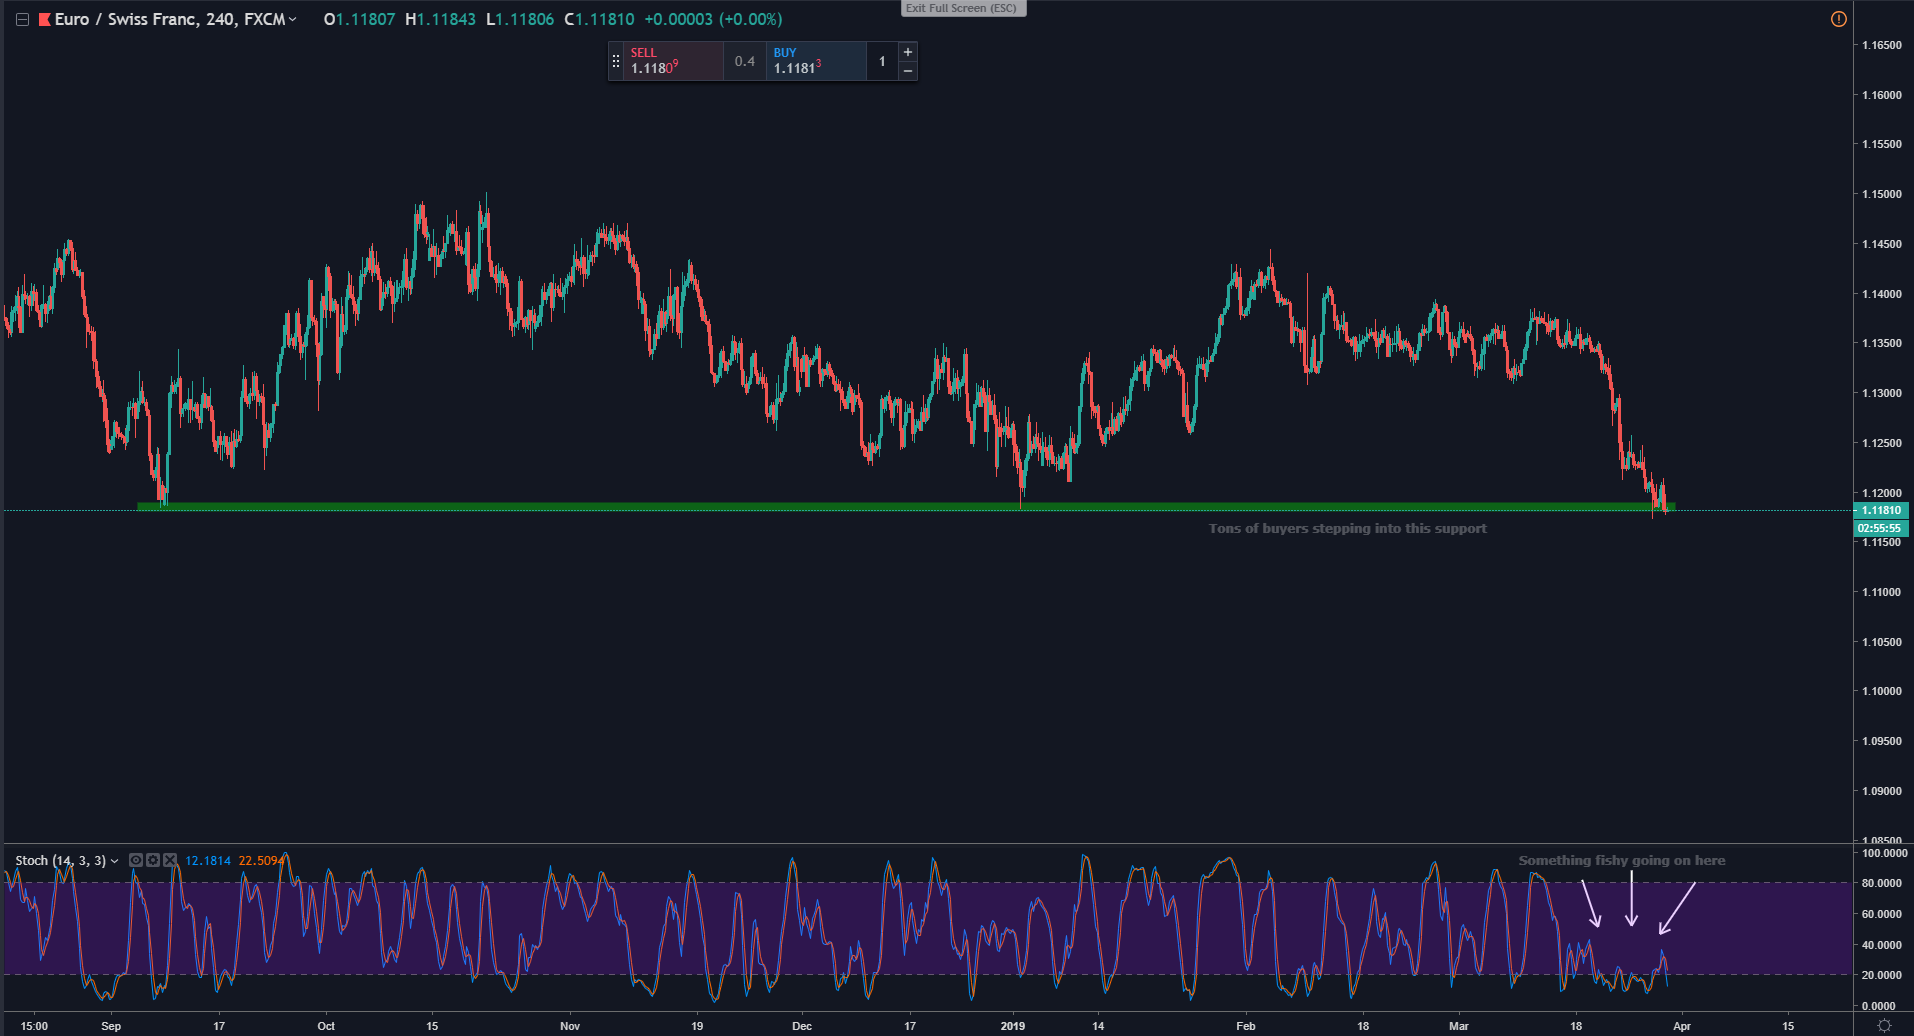
Task: Click the Apr label on the time axis
Action: (x=1682, y=1026)
